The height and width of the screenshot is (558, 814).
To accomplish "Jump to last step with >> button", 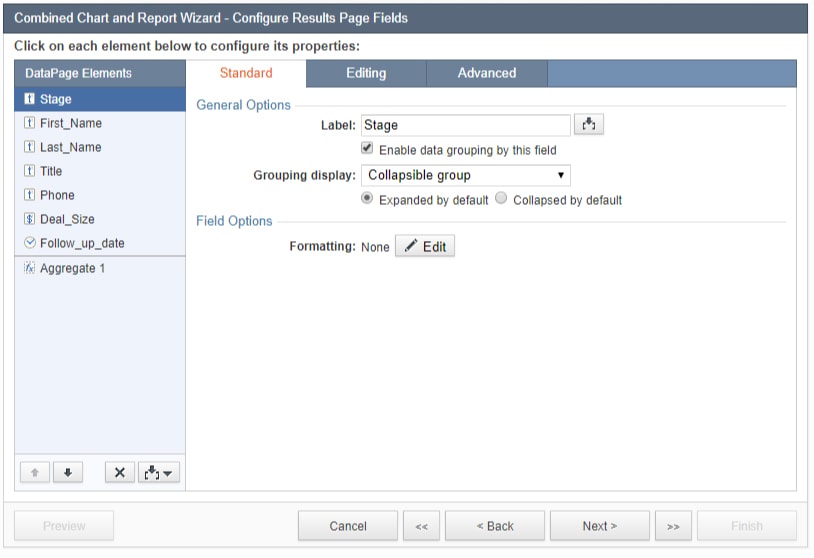I will (x=673, y=526).
